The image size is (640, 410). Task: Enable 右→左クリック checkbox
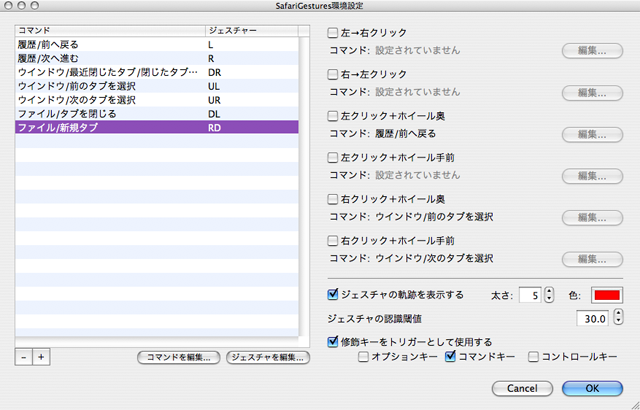tap(333, 74)
